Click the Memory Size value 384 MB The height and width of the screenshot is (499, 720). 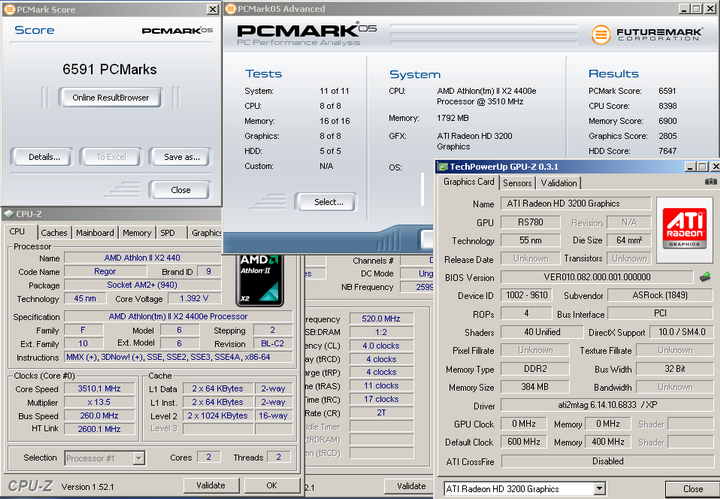(535, 387)
